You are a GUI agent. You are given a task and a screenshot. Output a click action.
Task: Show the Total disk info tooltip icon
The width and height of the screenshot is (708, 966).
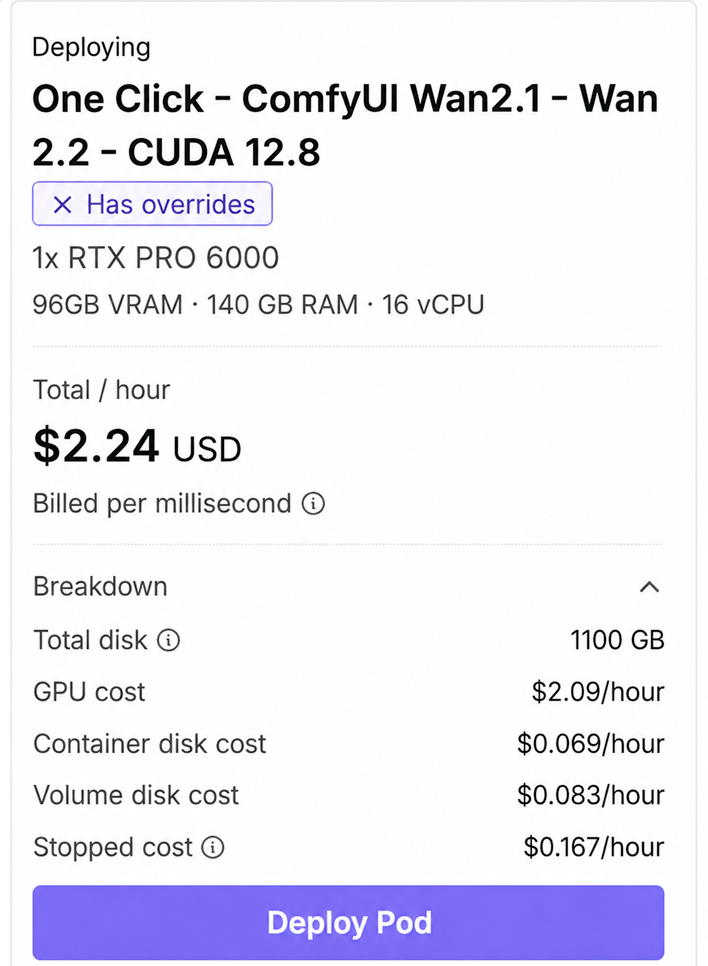pos(168,640)
